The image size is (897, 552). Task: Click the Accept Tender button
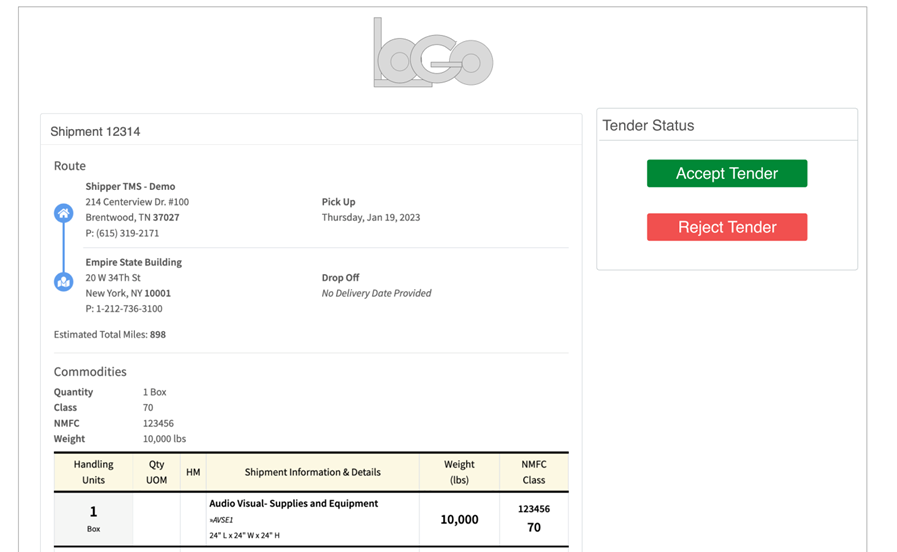point(726,173)
